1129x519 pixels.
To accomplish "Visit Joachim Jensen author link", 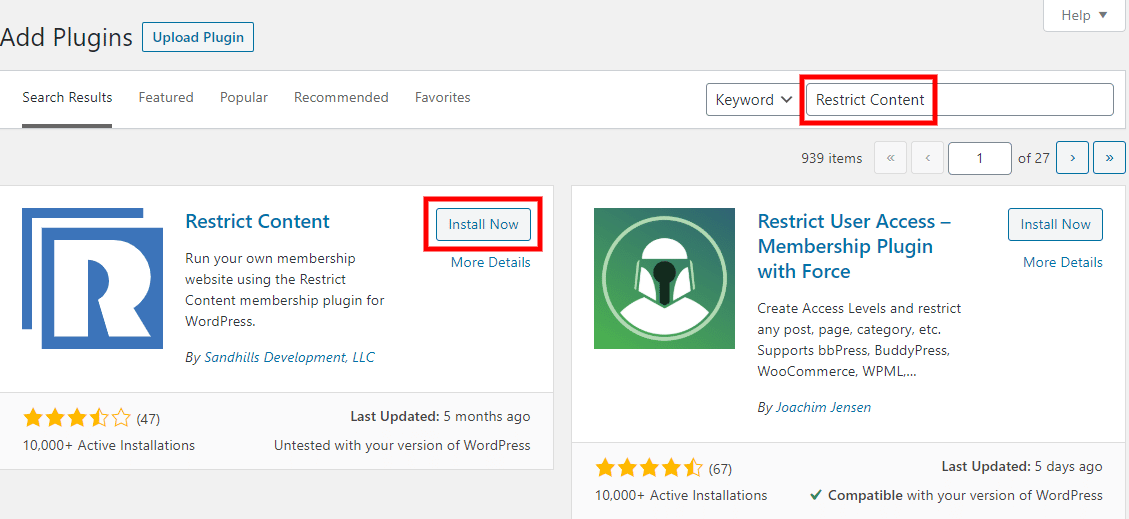I will 823,407.
